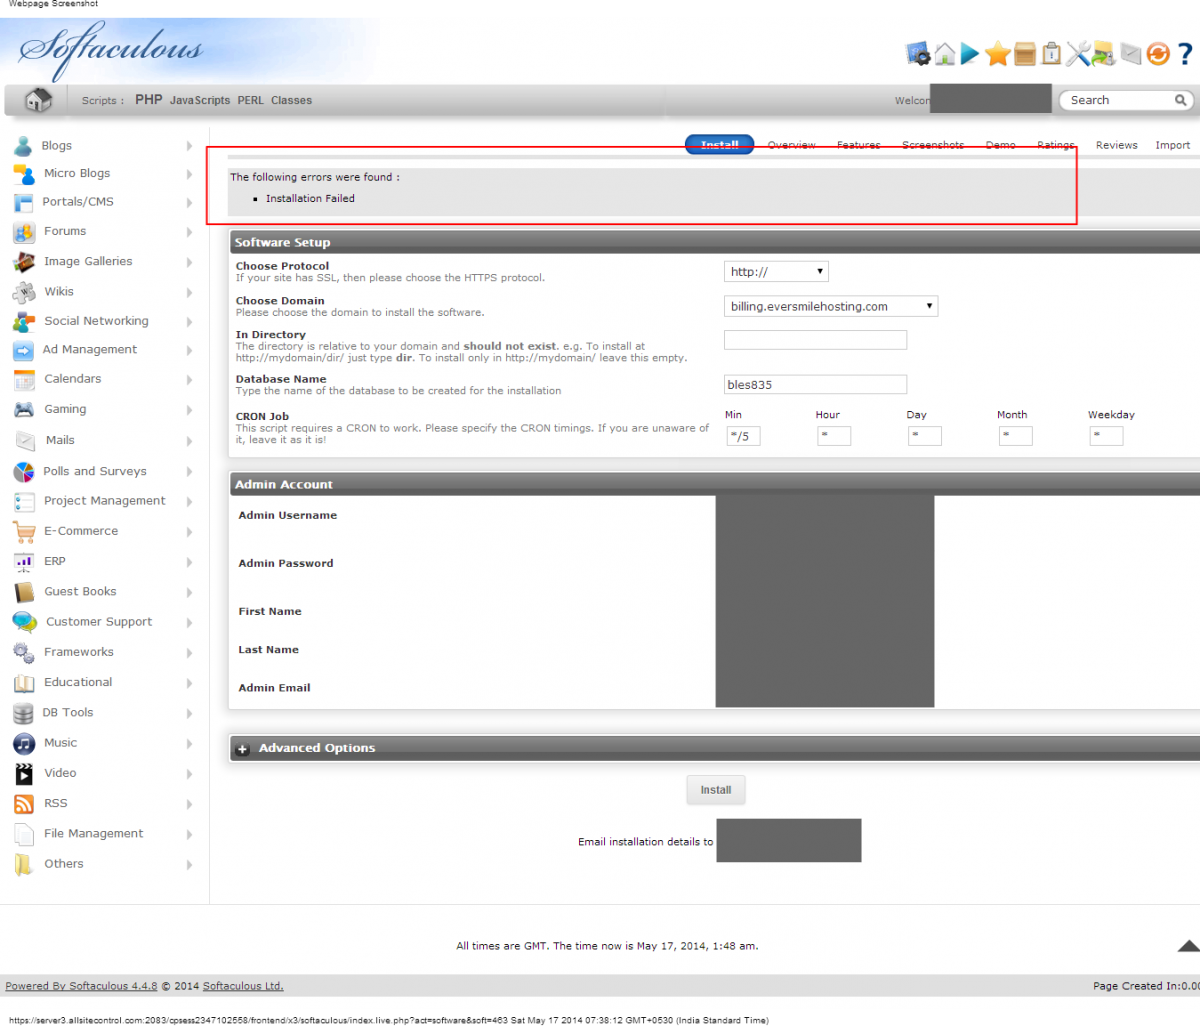Viewport: 1200px width, 1026px height.
Task: Click the CRON Min field
Action: 743,436
